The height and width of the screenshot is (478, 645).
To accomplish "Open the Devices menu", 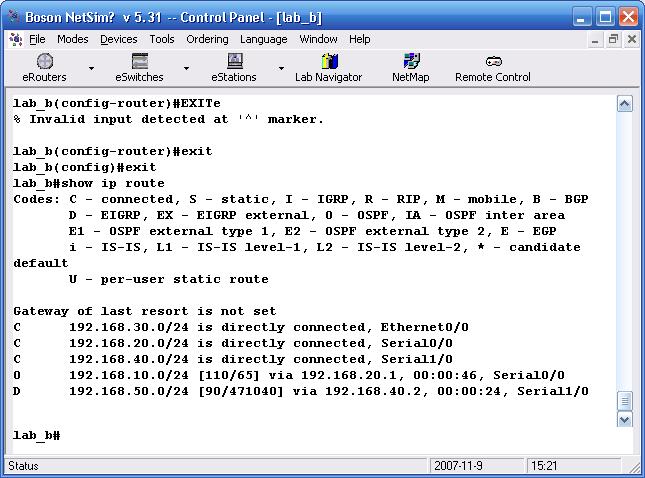I will 118,39.
